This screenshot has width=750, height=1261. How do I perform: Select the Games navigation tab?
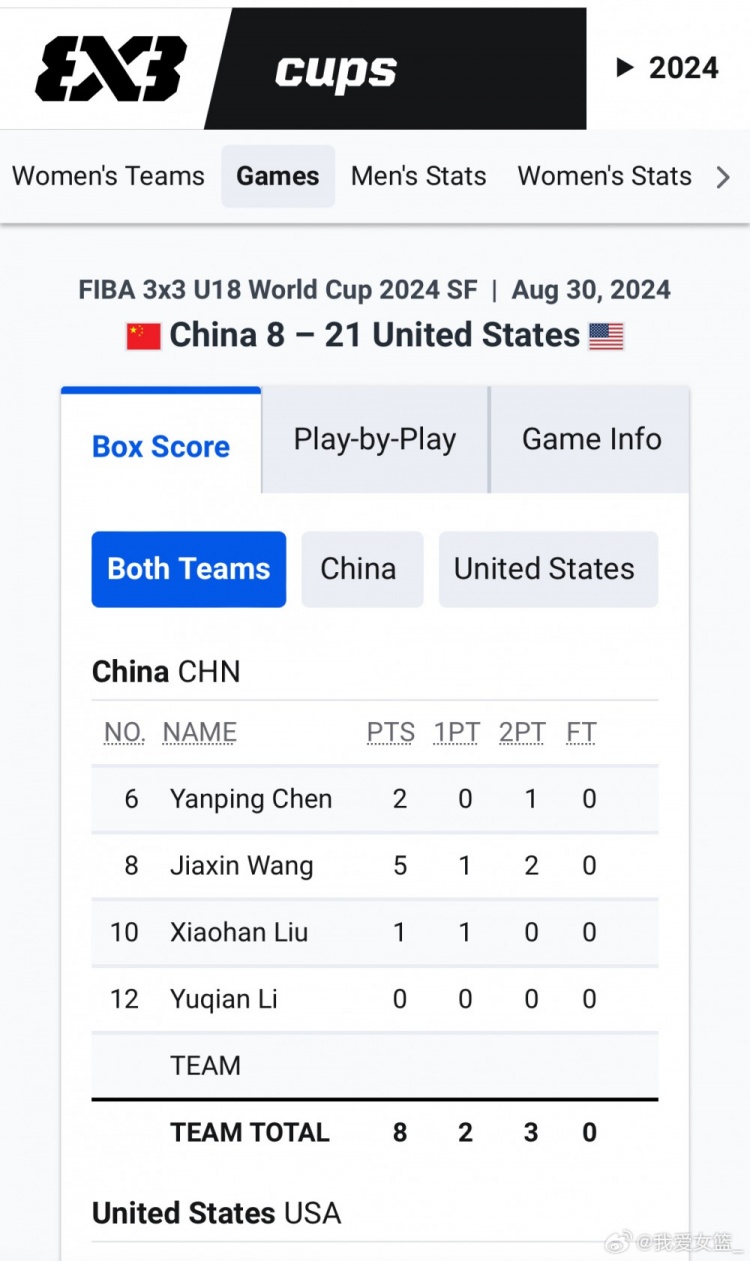[x=278, y=176]
